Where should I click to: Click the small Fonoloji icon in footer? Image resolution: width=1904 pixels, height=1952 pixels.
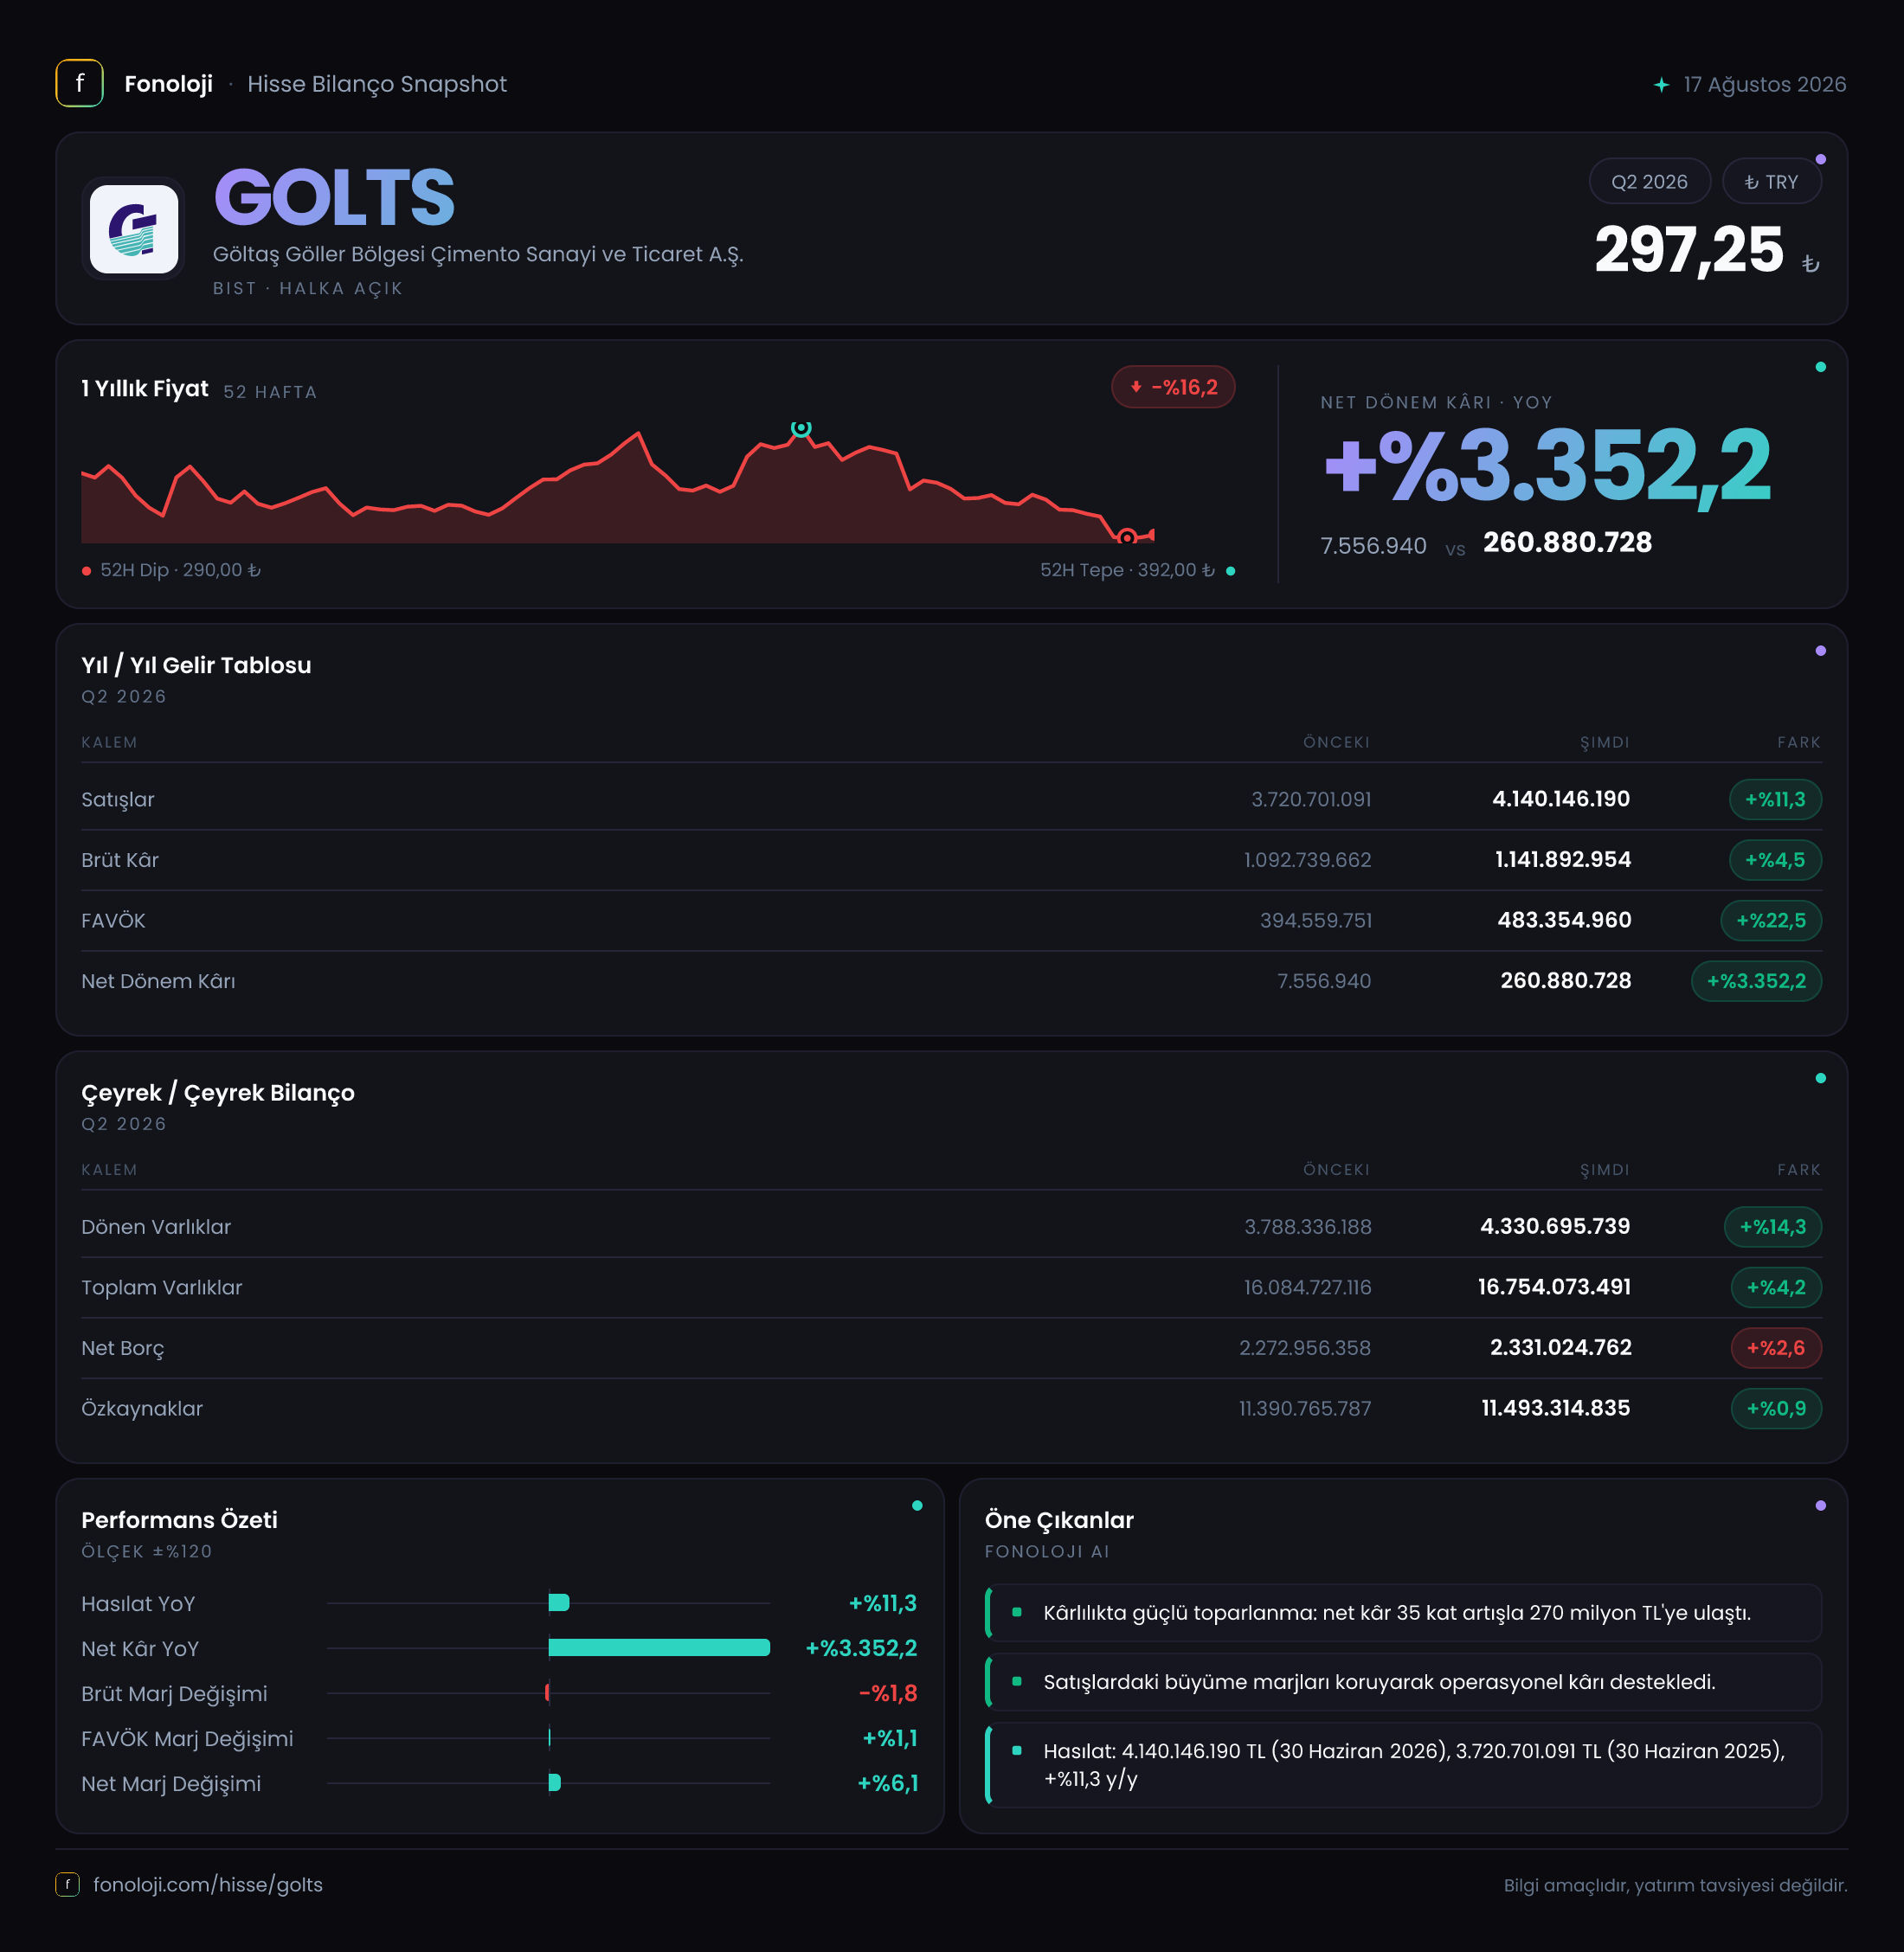67,1884
